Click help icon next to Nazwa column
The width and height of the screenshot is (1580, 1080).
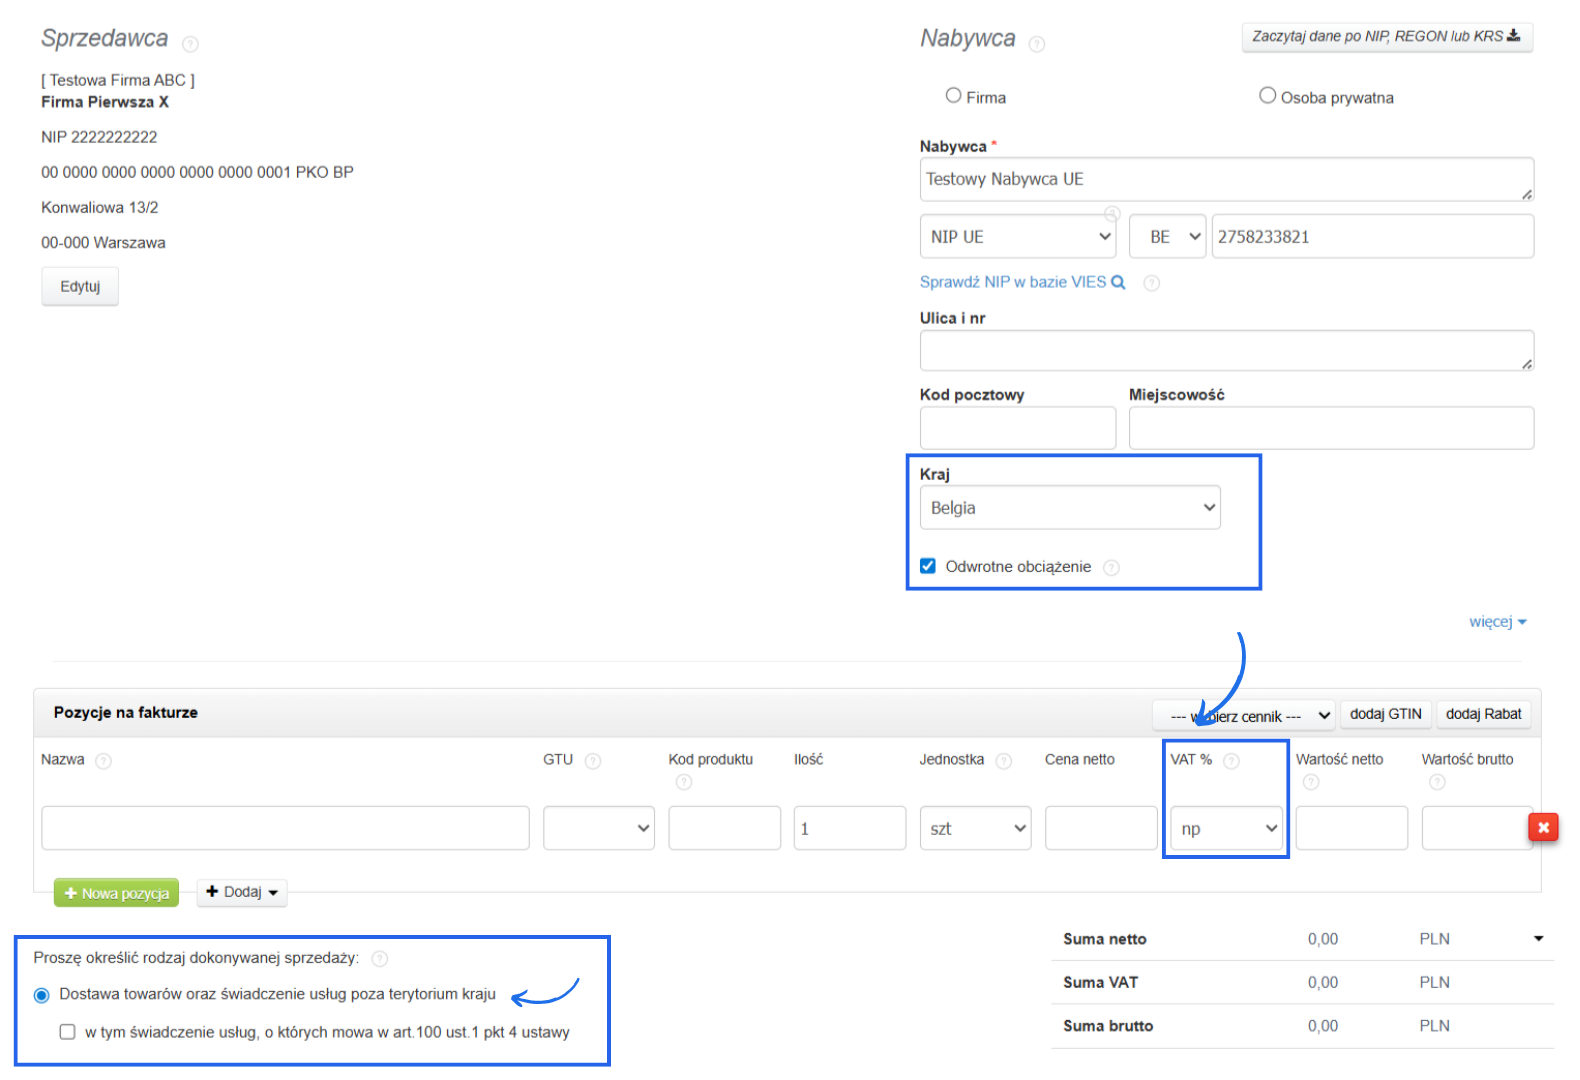pyautogui.click(x=103, y=761)
